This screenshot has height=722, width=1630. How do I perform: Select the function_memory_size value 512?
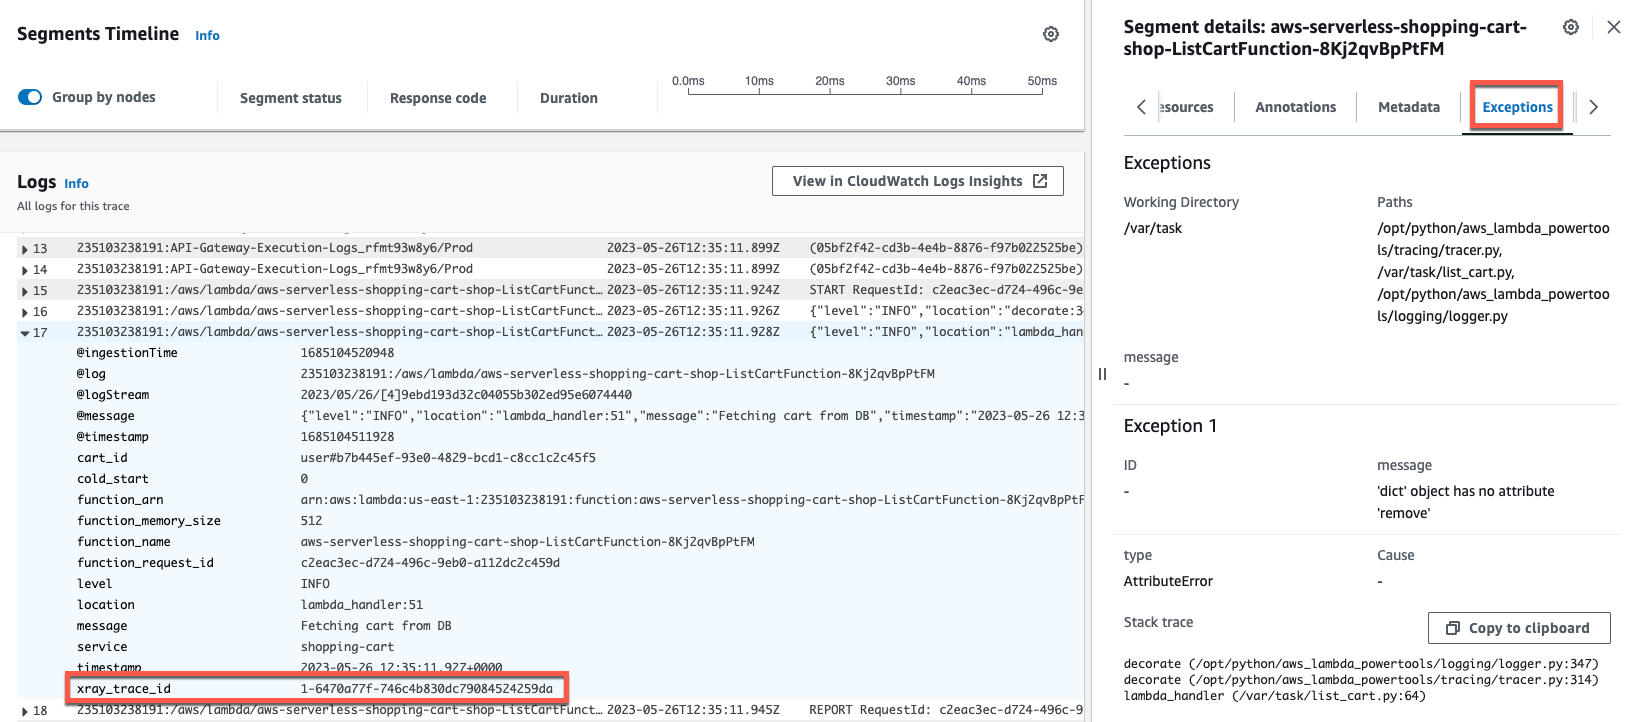pyautogui.click(x=312, y=521)
